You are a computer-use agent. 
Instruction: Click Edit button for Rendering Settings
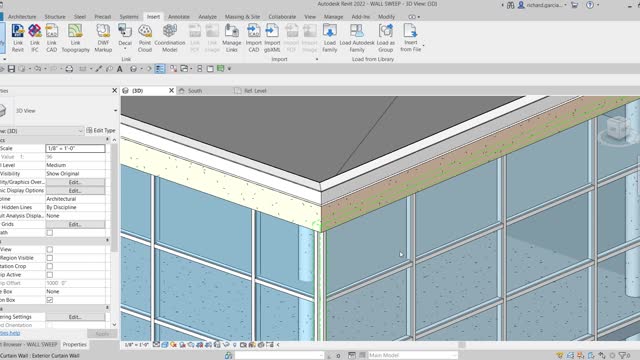(75, 317)
